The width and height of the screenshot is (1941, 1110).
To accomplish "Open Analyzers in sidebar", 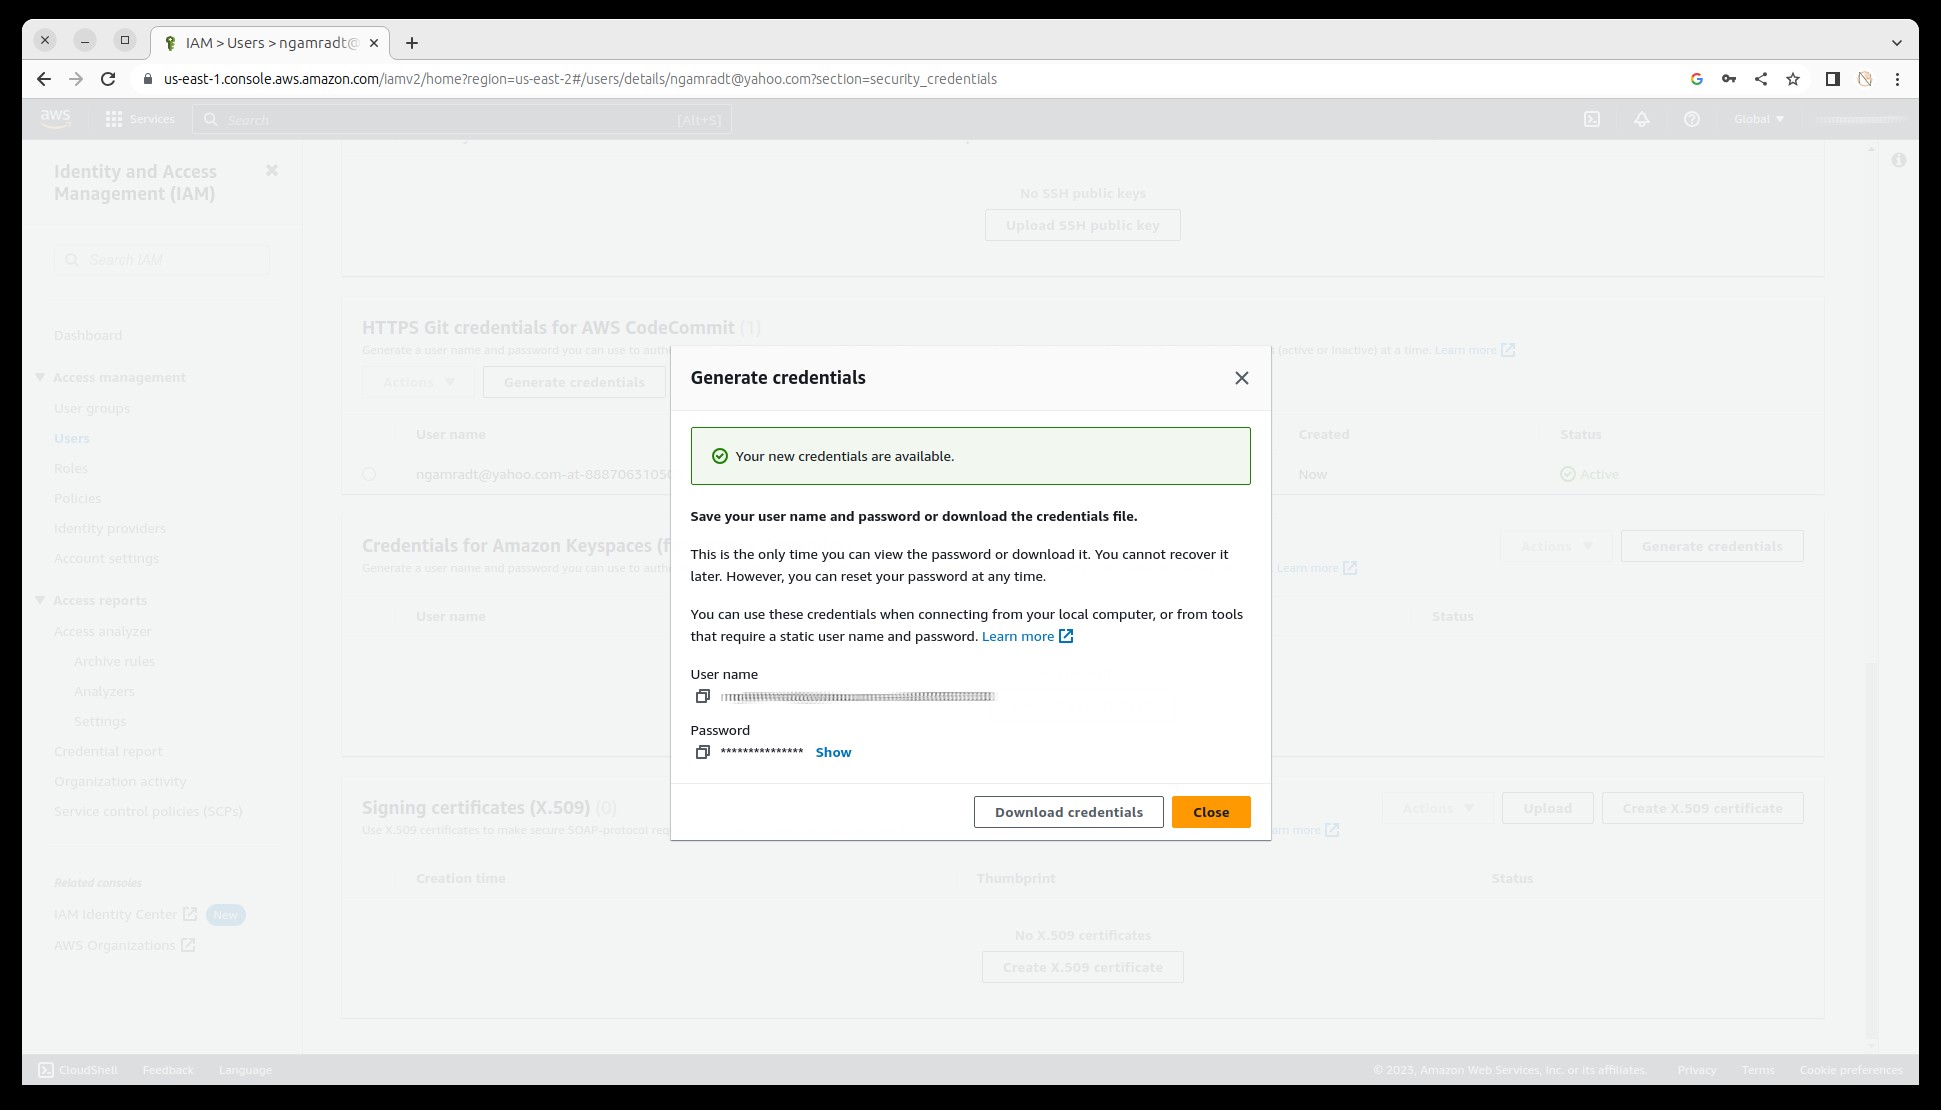I will tap(104, 691).
